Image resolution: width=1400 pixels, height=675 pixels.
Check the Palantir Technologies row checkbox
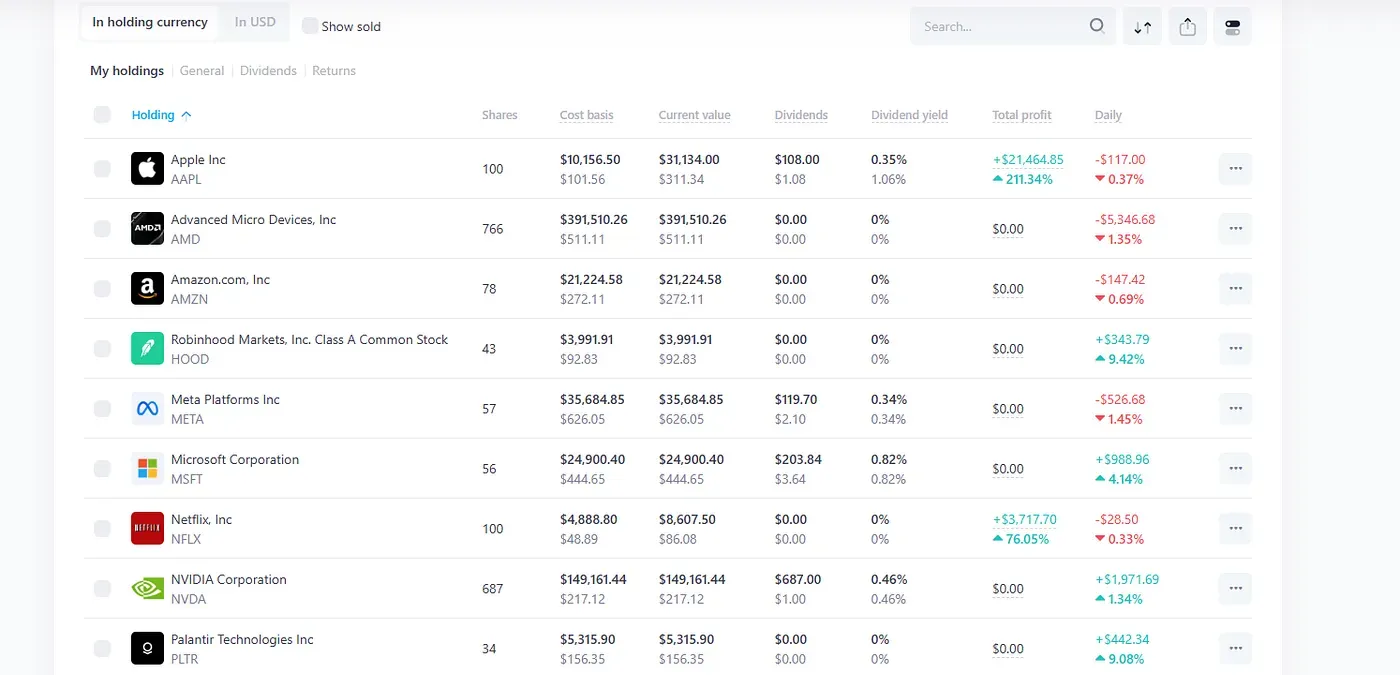click(102, 649)
